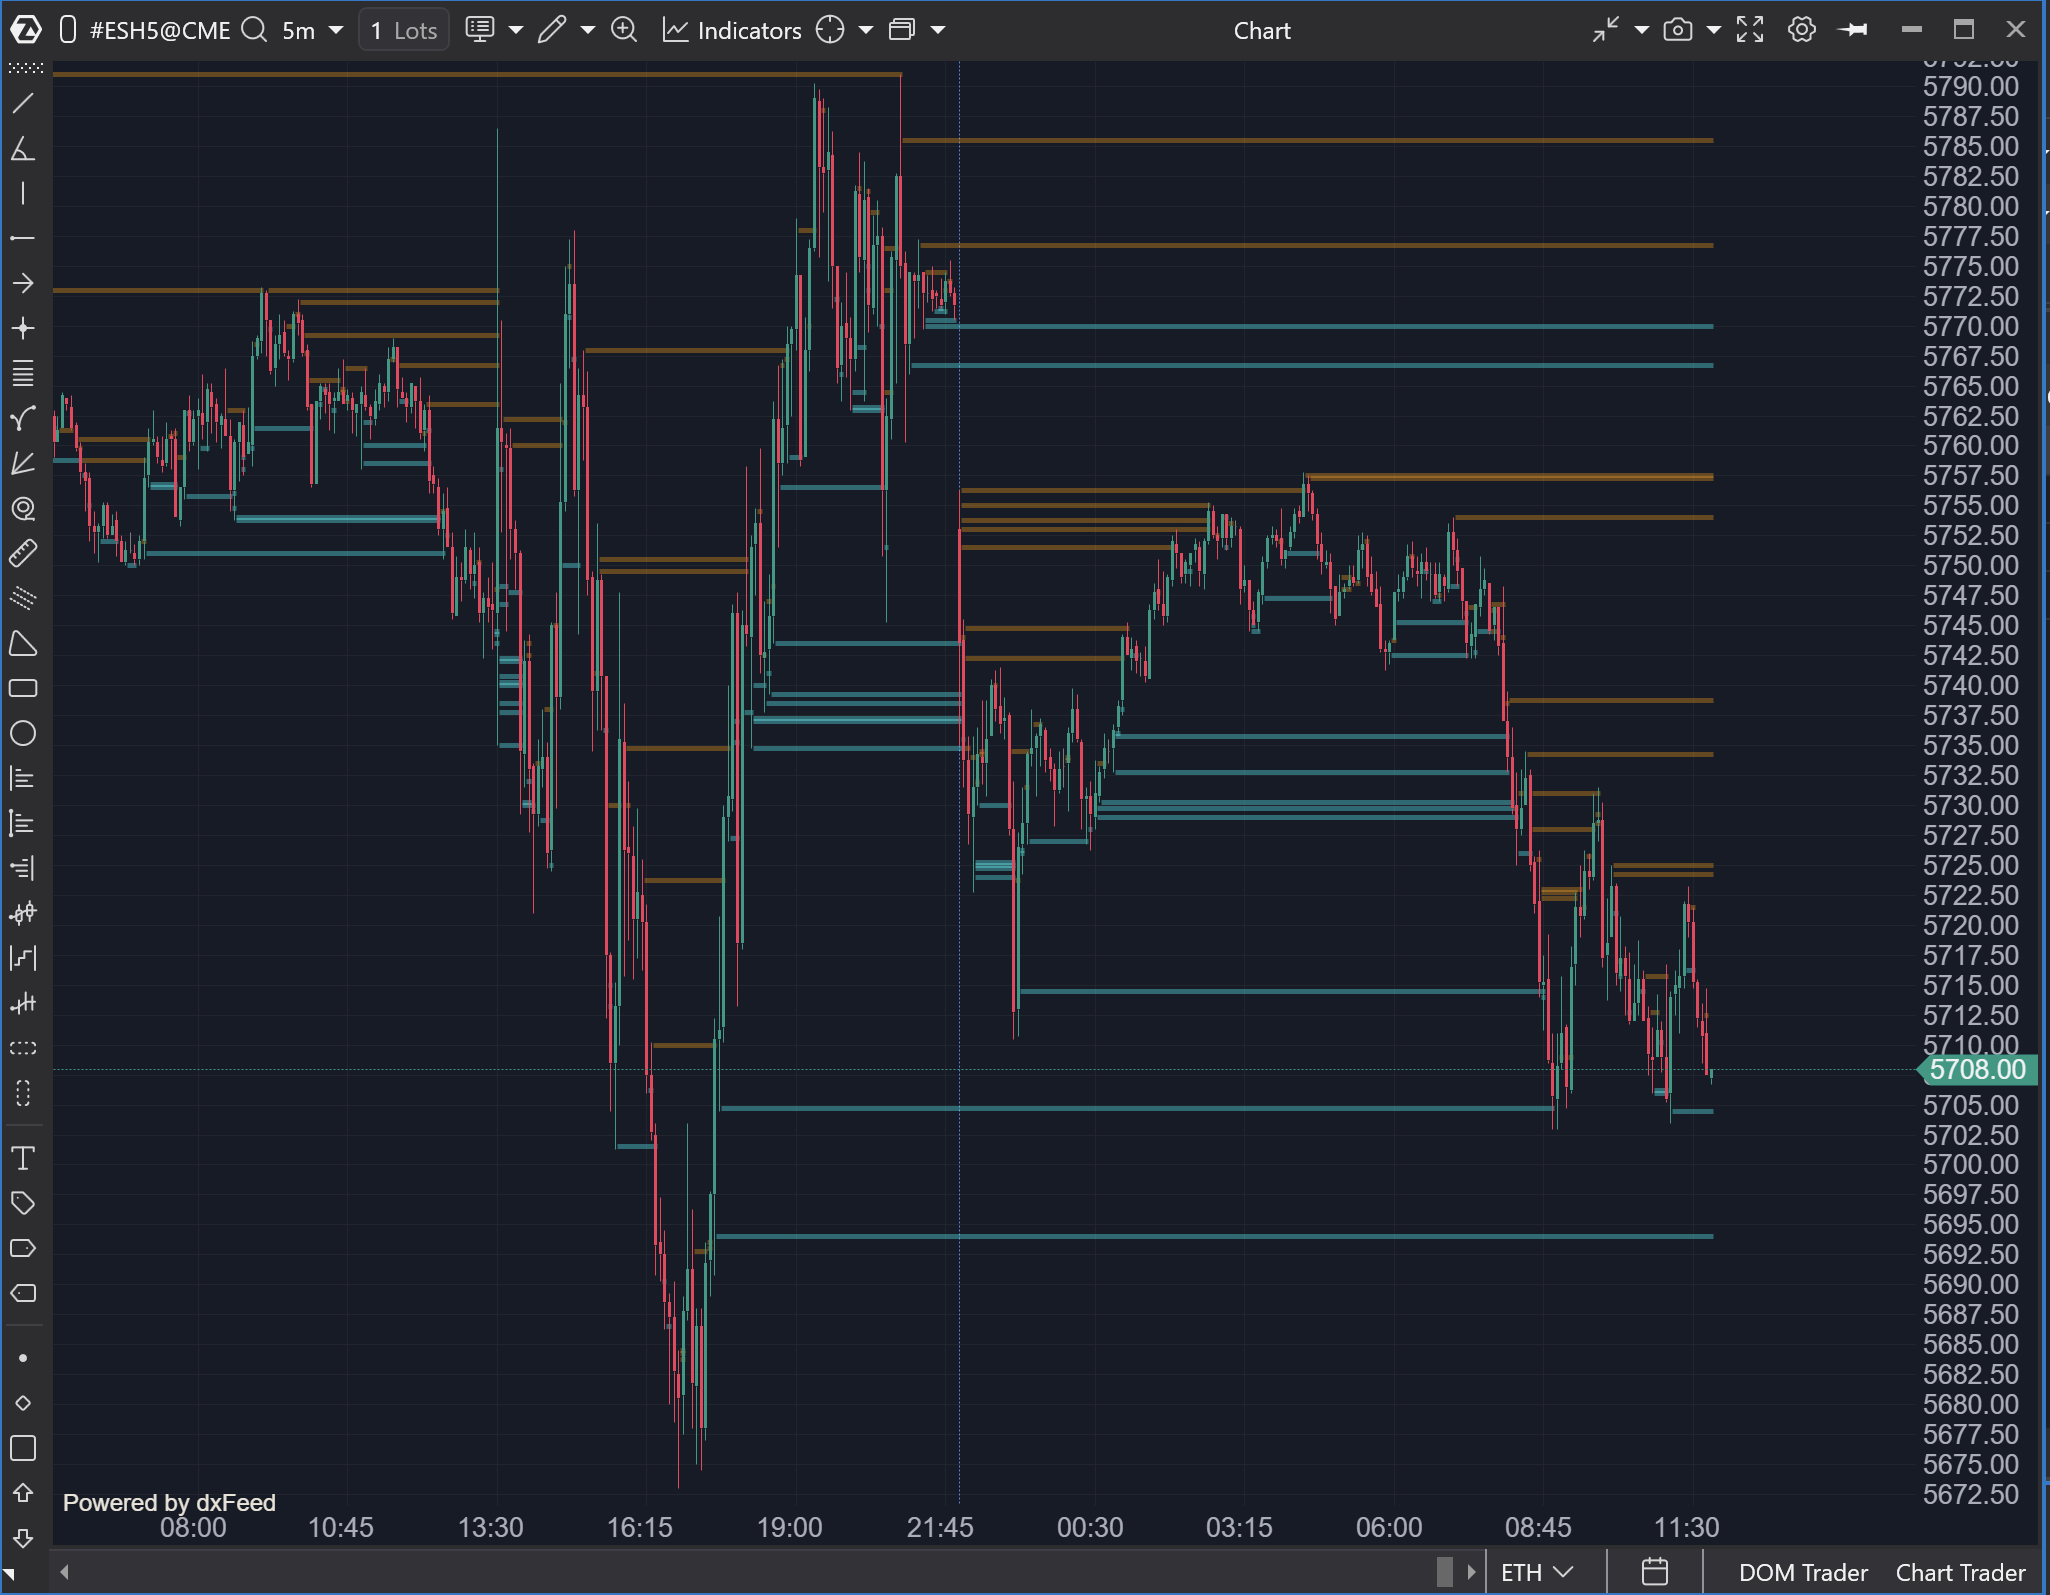Expand the drawing pencil dropdown arrow

point(588,30)
